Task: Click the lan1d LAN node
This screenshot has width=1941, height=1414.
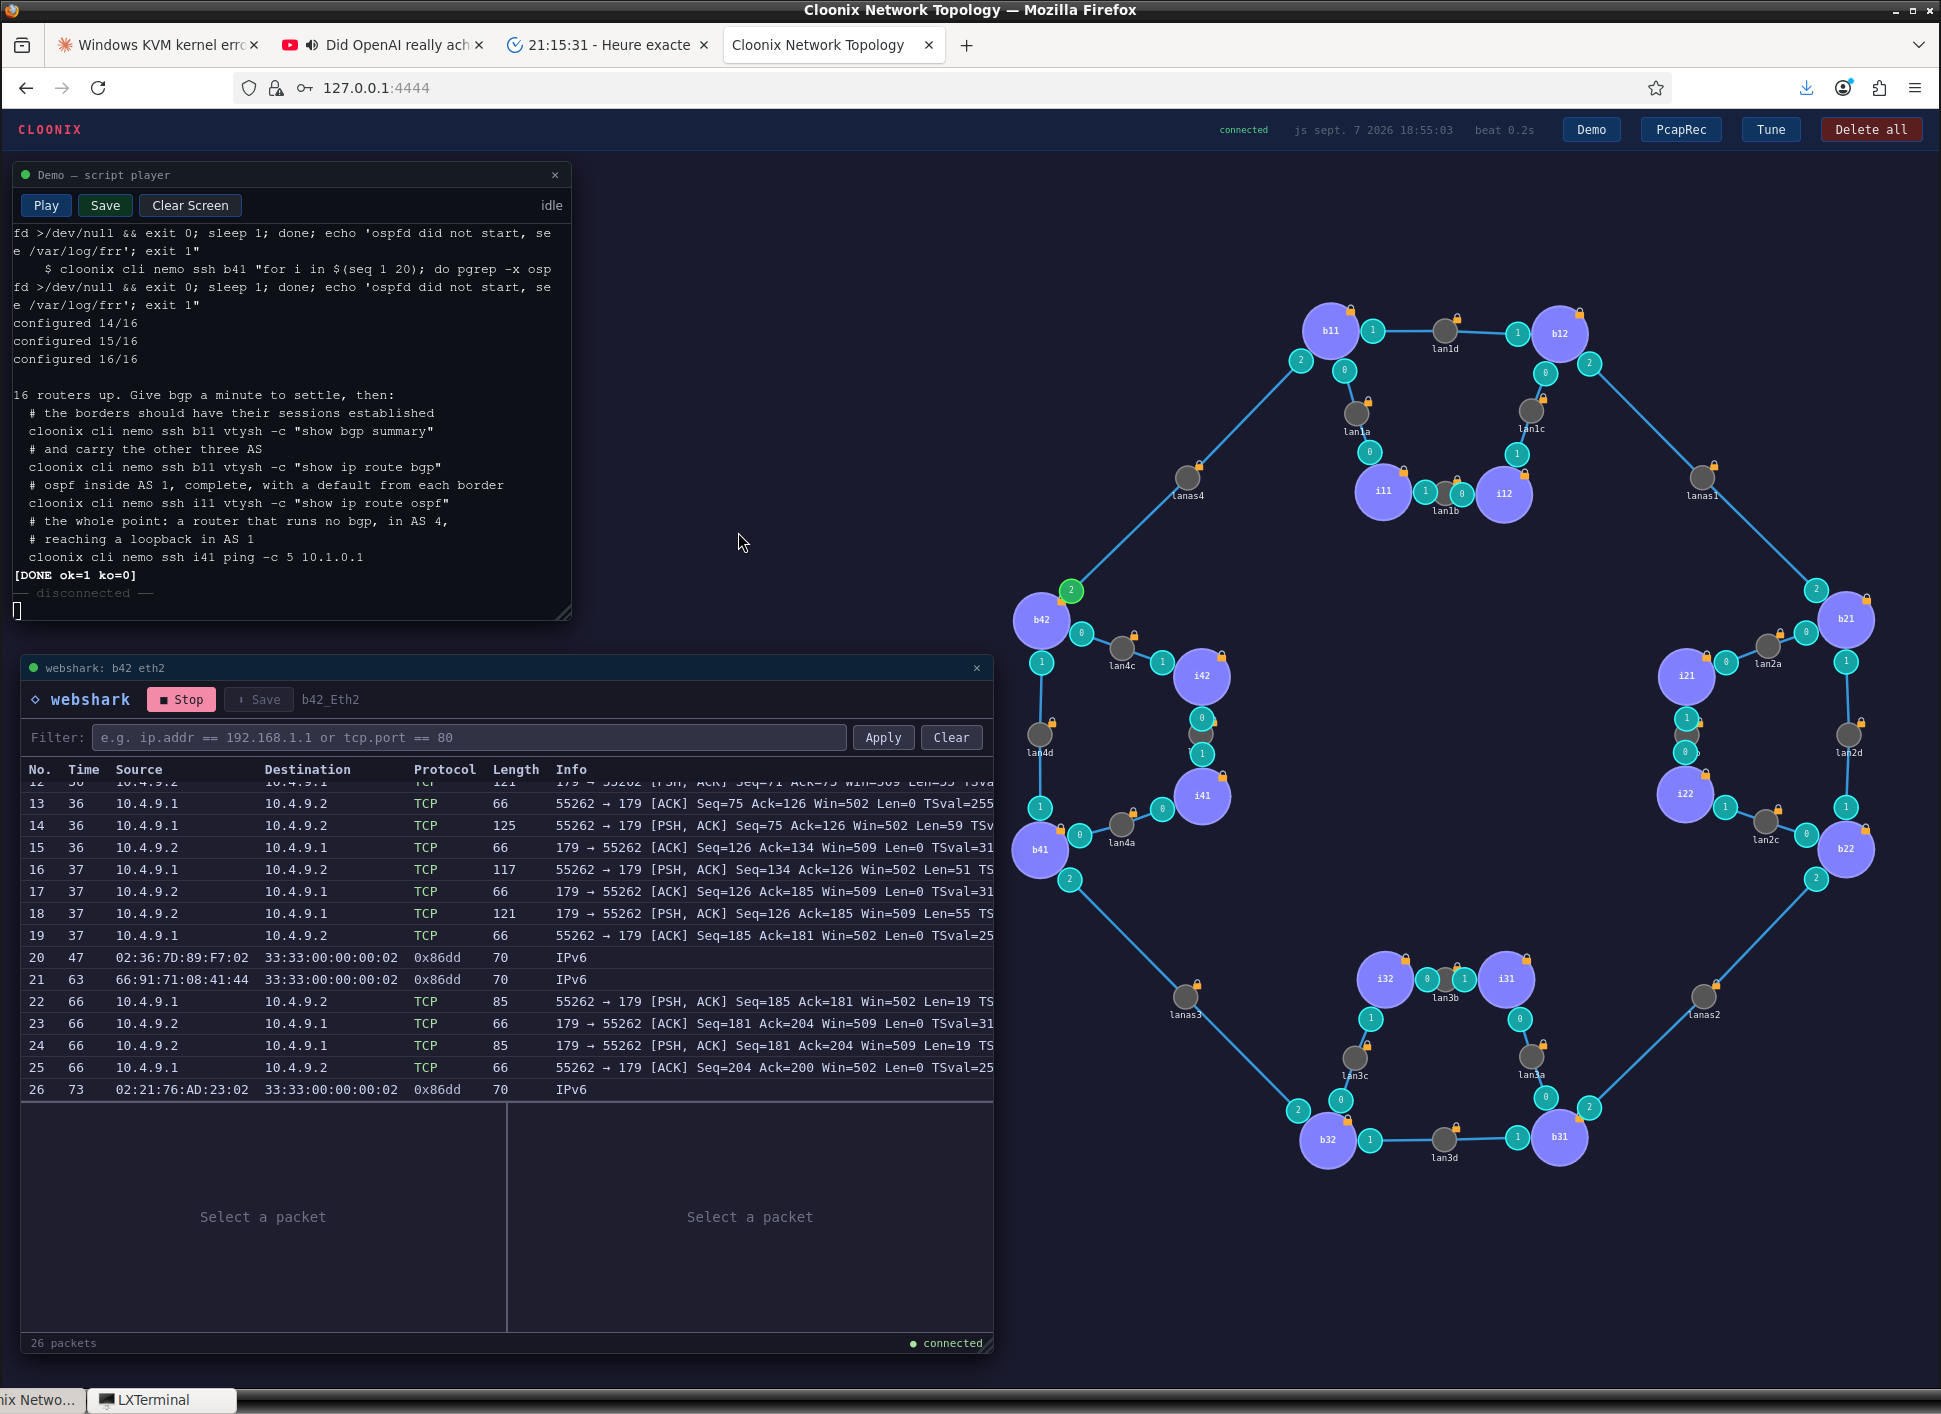Action: [x=1444, y=331]
